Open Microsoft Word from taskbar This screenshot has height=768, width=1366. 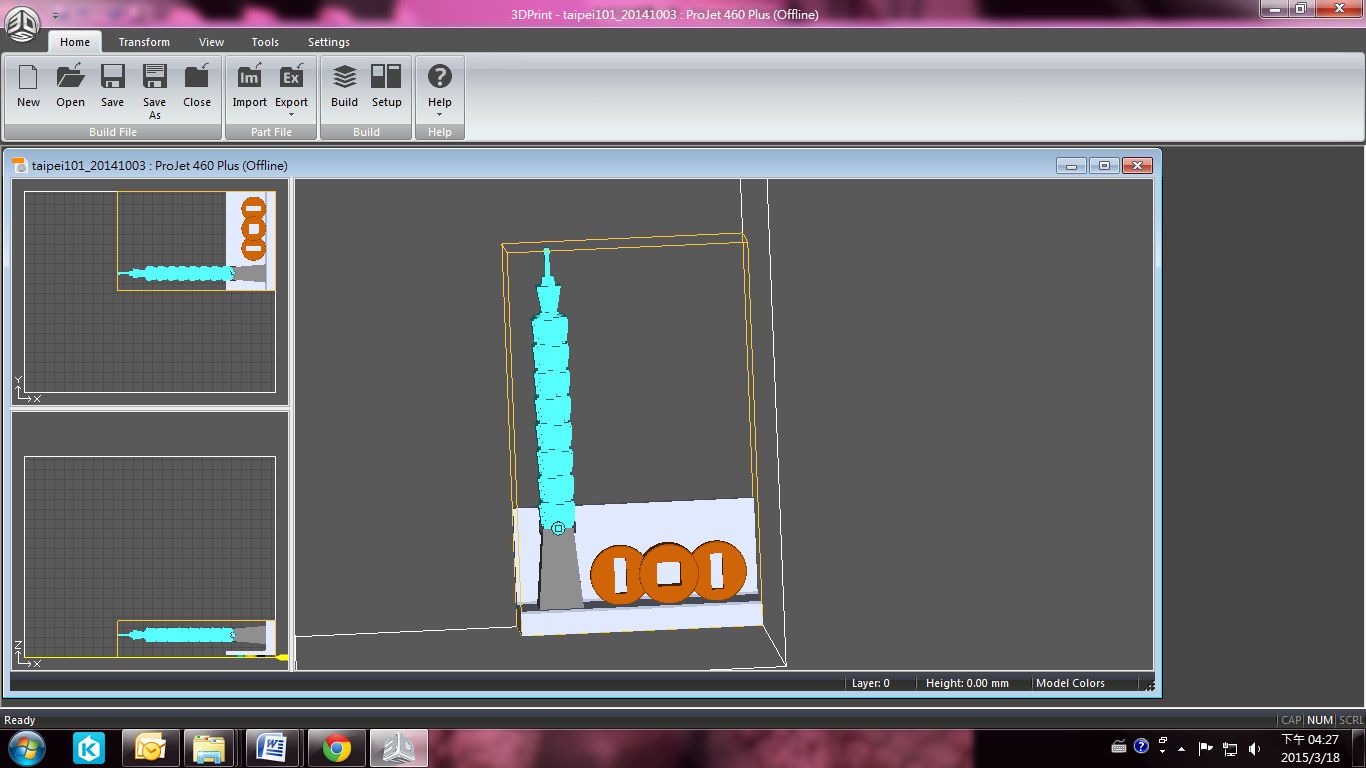(x=272, y=748)
